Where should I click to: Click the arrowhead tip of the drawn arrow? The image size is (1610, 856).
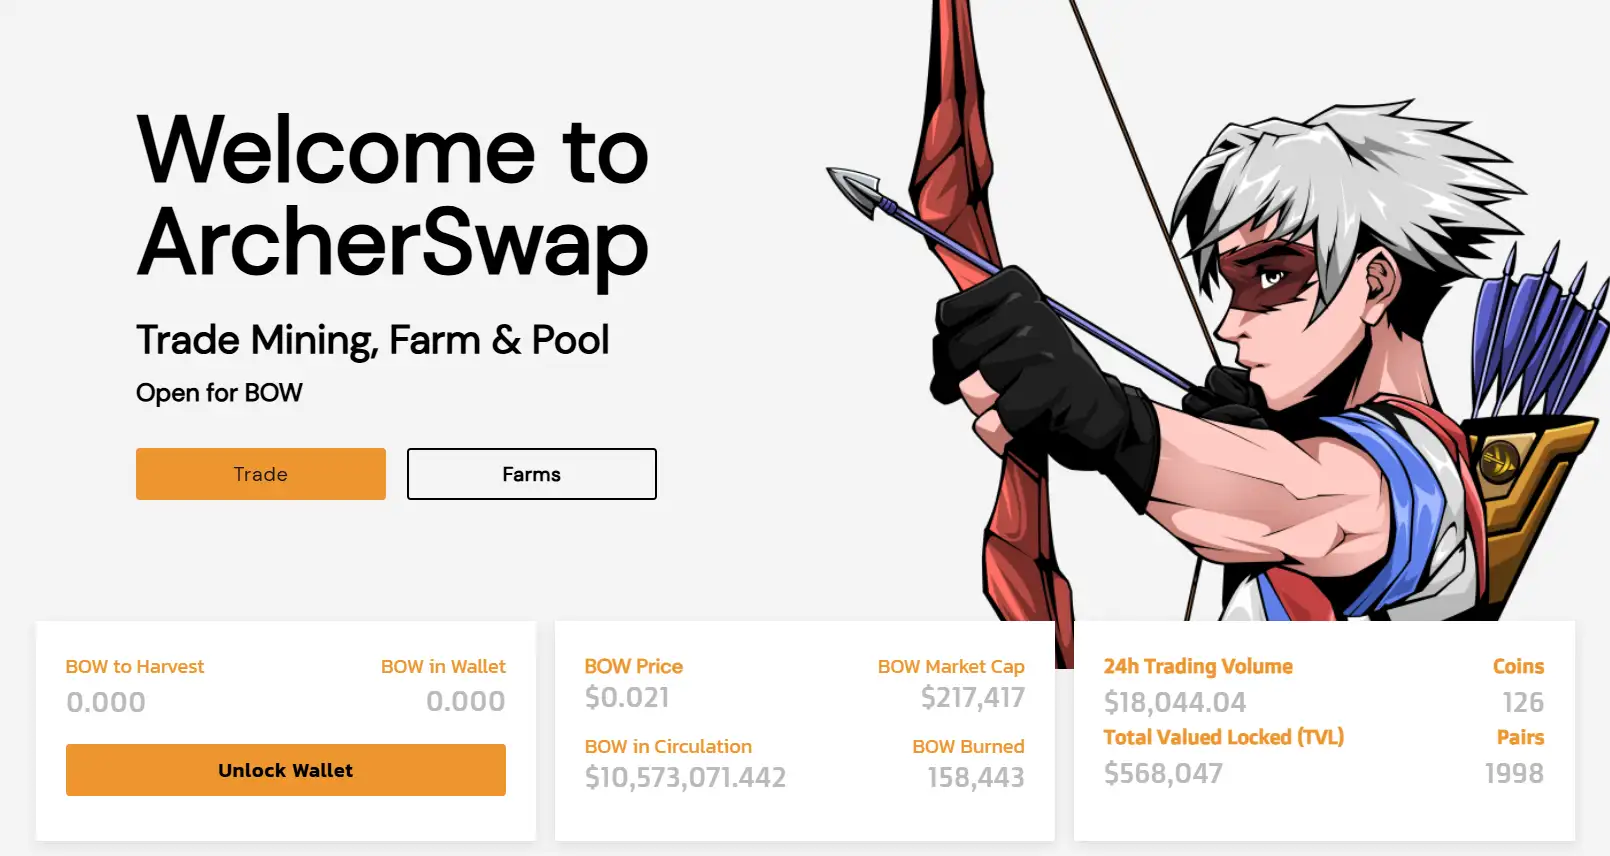[852, 190]
